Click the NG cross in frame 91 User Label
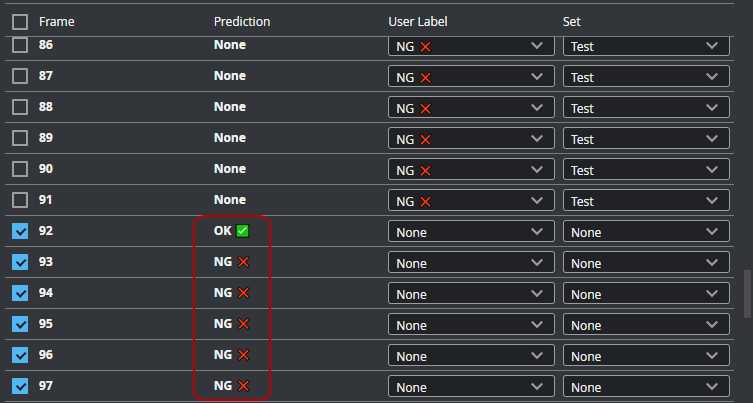This screenshot has width=753, height=403. [x=425, y=201]
